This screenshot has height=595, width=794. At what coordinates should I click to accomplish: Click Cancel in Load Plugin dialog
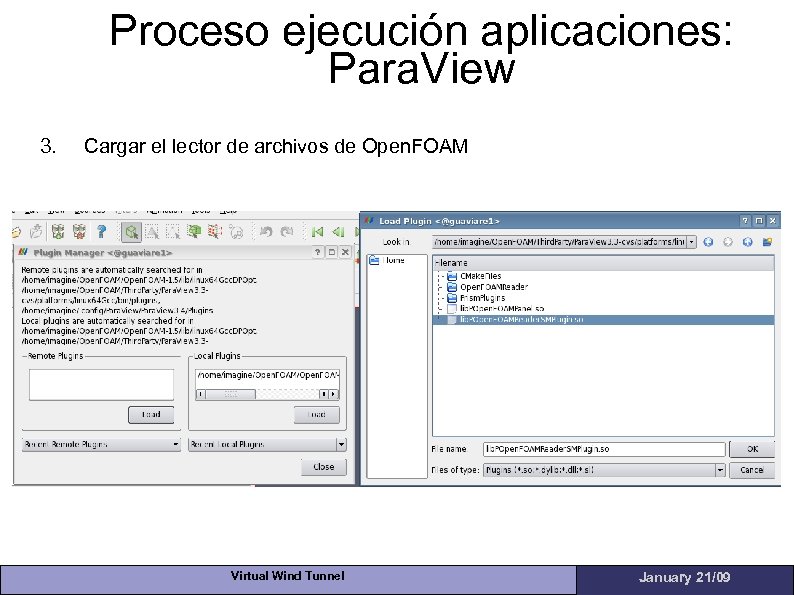coord(752,470)
